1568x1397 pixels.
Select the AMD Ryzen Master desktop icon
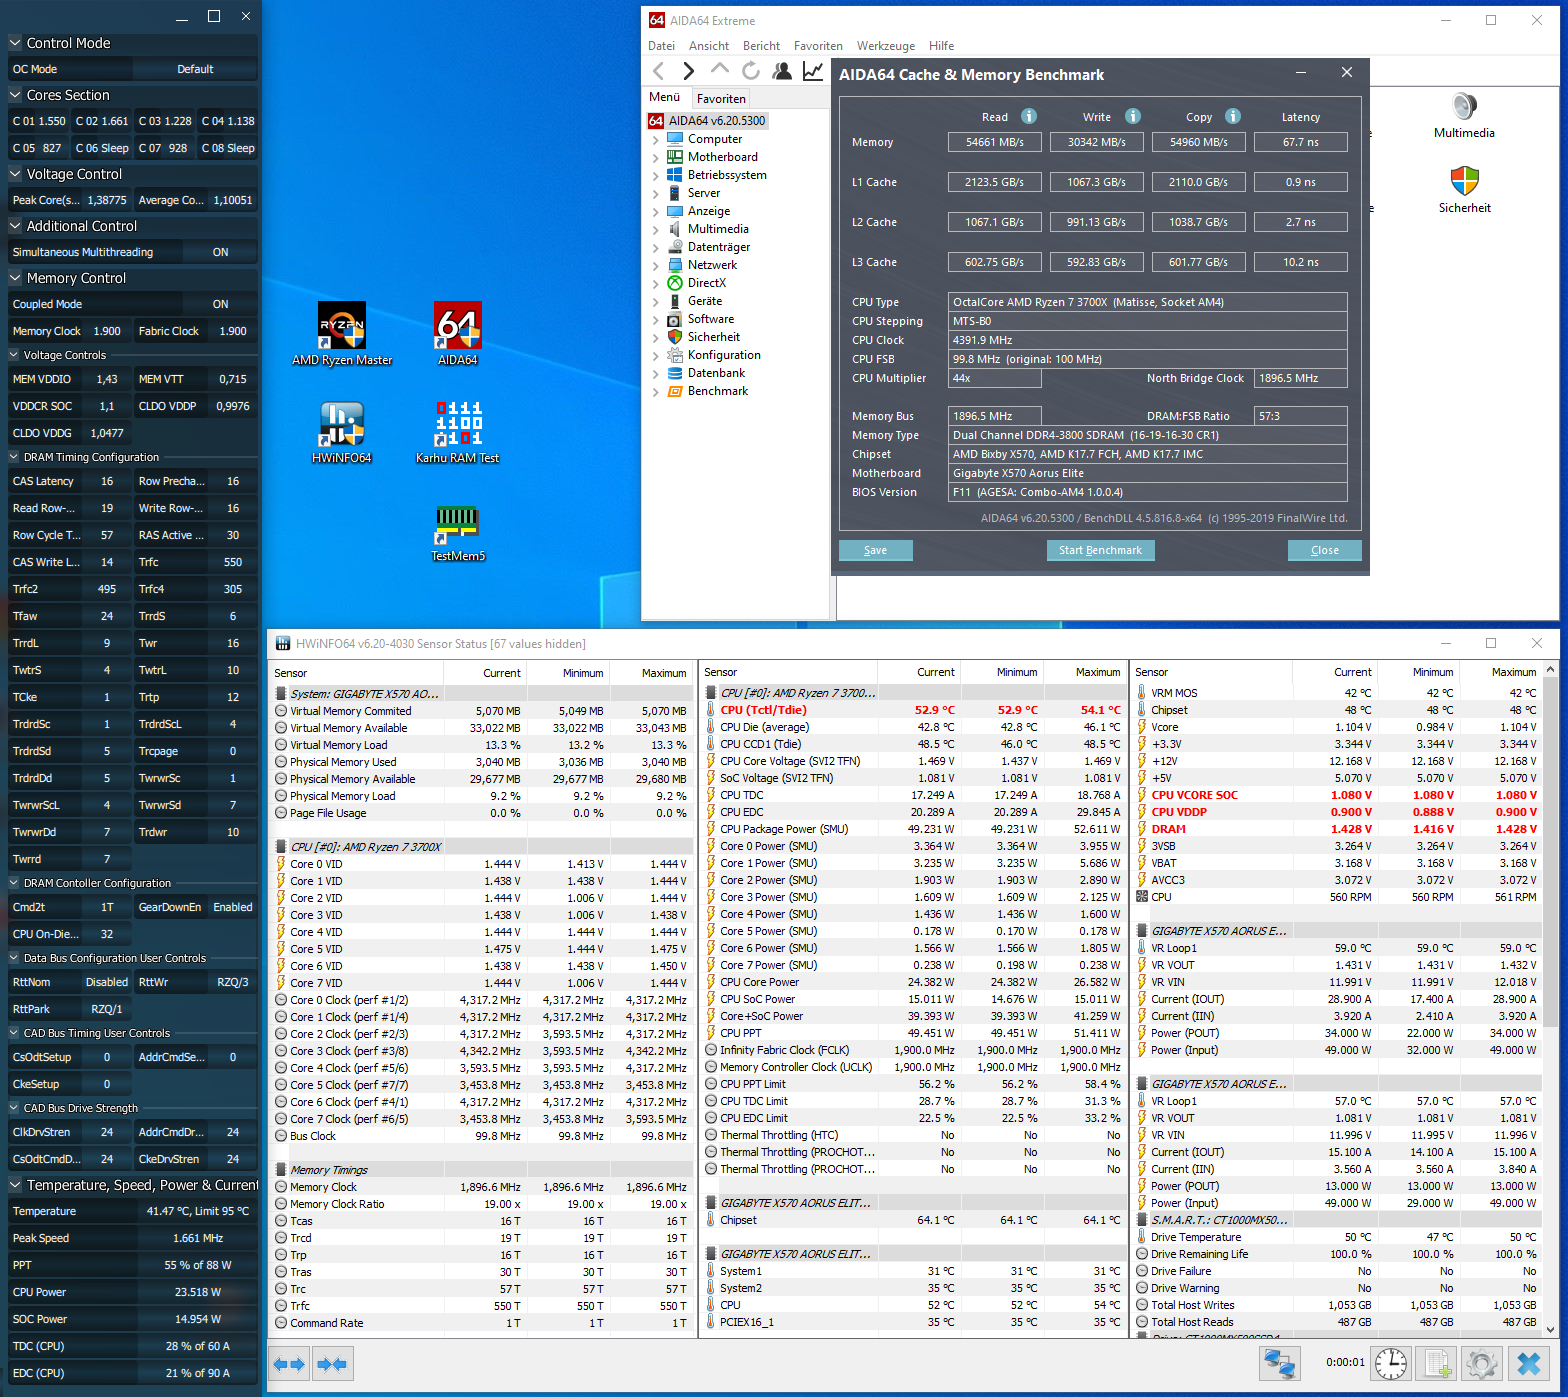pos(342,334)
